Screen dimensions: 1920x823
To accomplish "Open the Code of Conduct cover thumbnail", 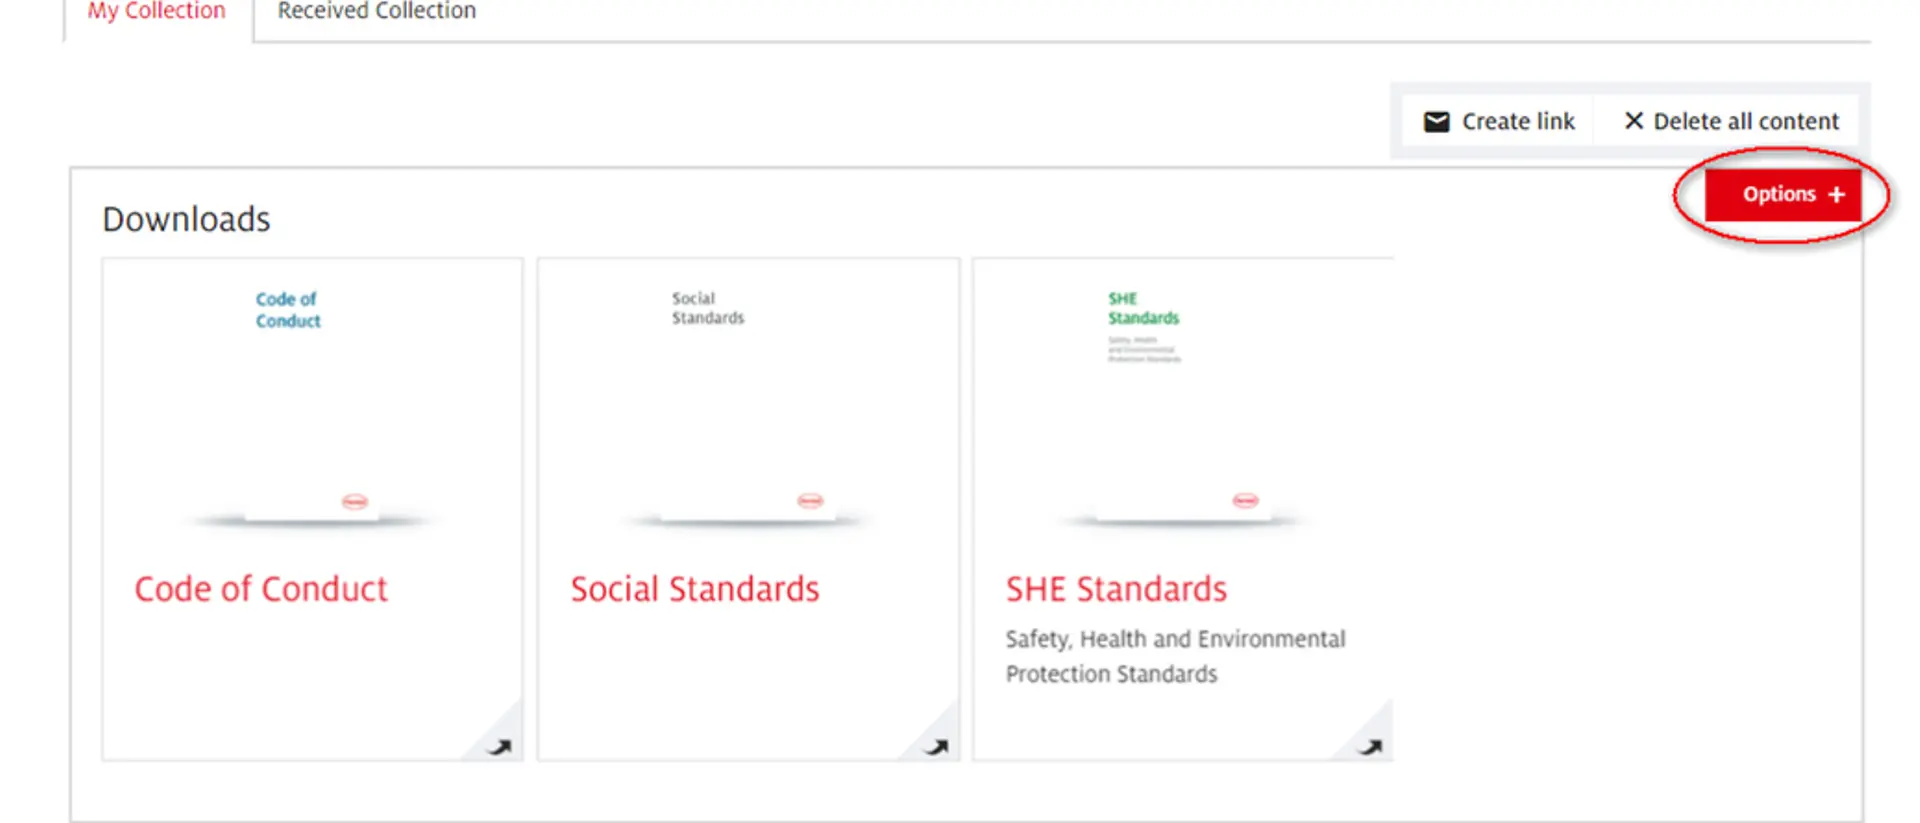I will tap(311, 400).
